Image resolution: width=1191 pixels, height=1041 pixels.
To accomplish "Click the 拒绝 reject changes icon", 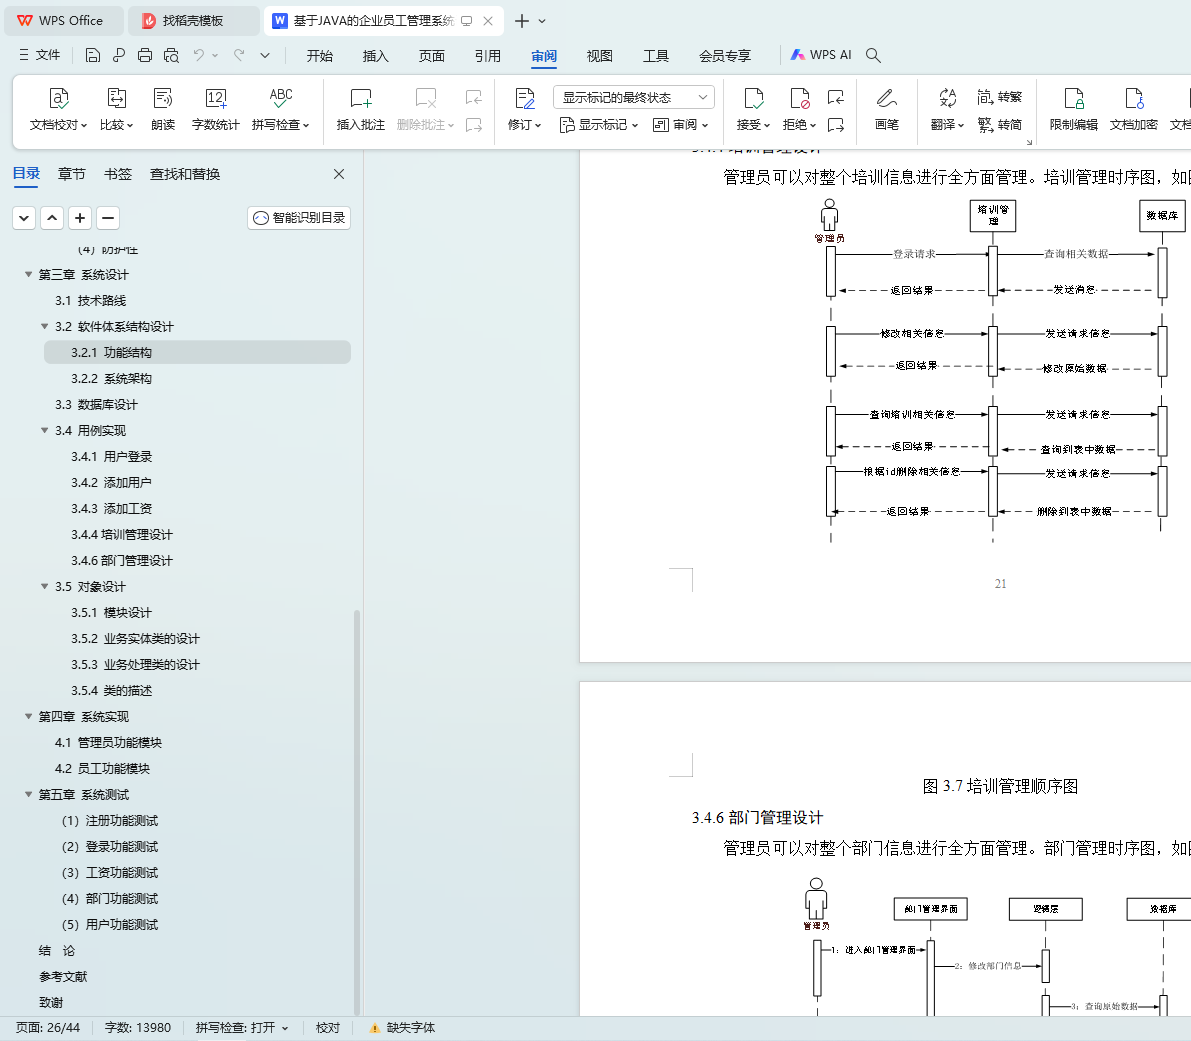I will tap(799, 99).
